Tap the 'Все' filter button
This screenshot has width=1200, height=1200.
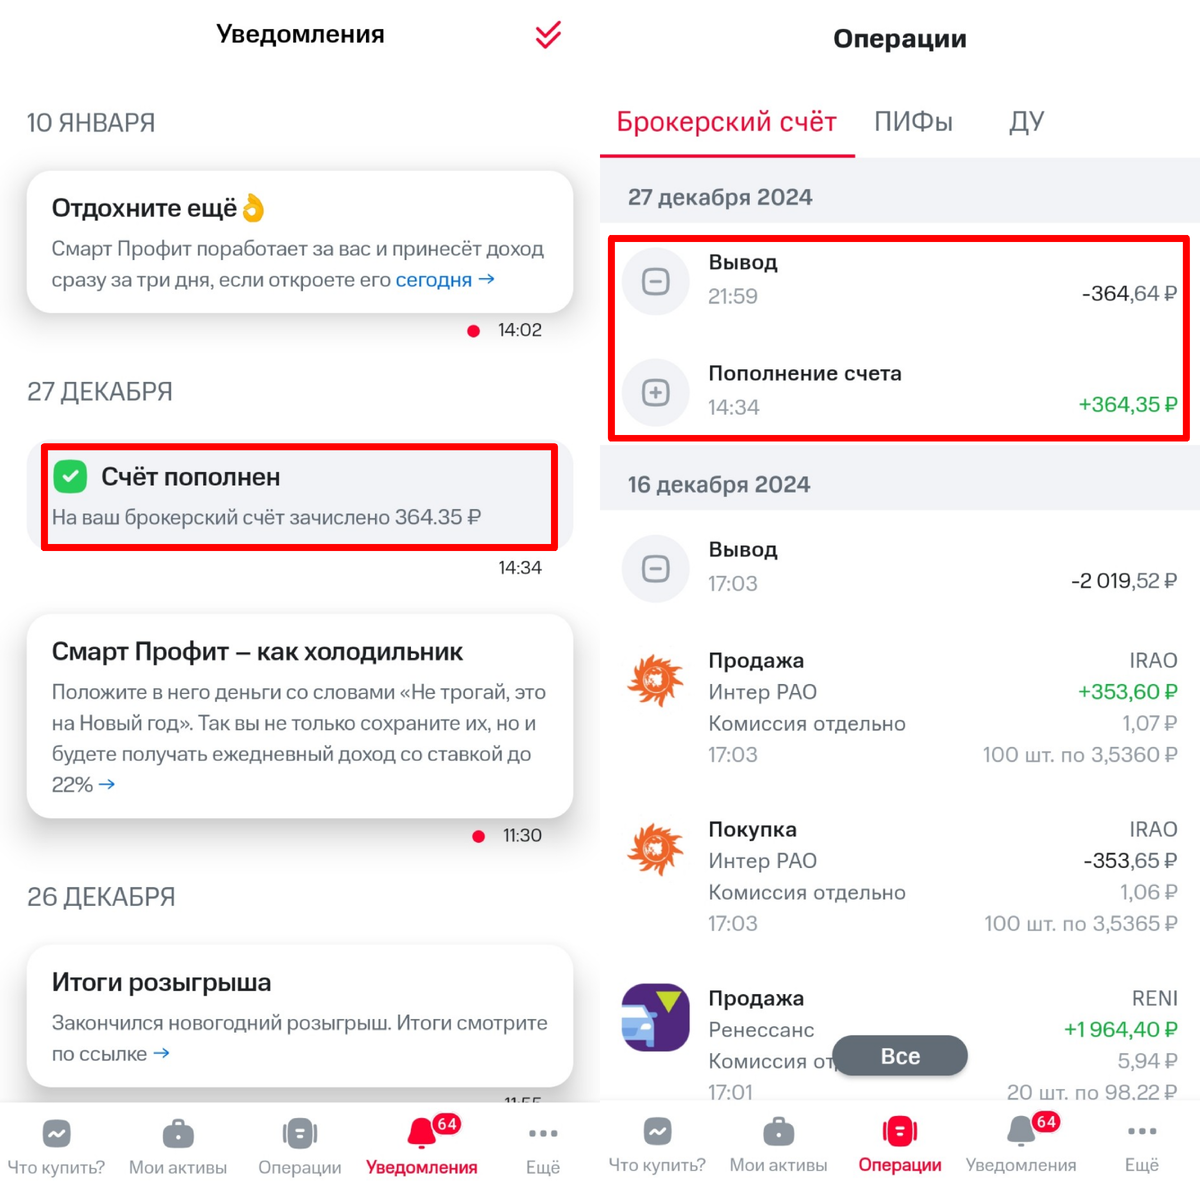point(900,1056)
